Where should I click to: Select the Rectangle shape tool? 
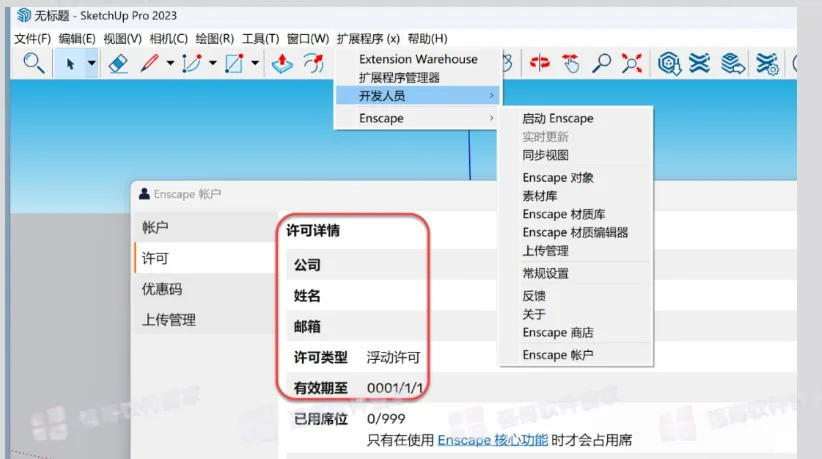click(x=234, y=63)
